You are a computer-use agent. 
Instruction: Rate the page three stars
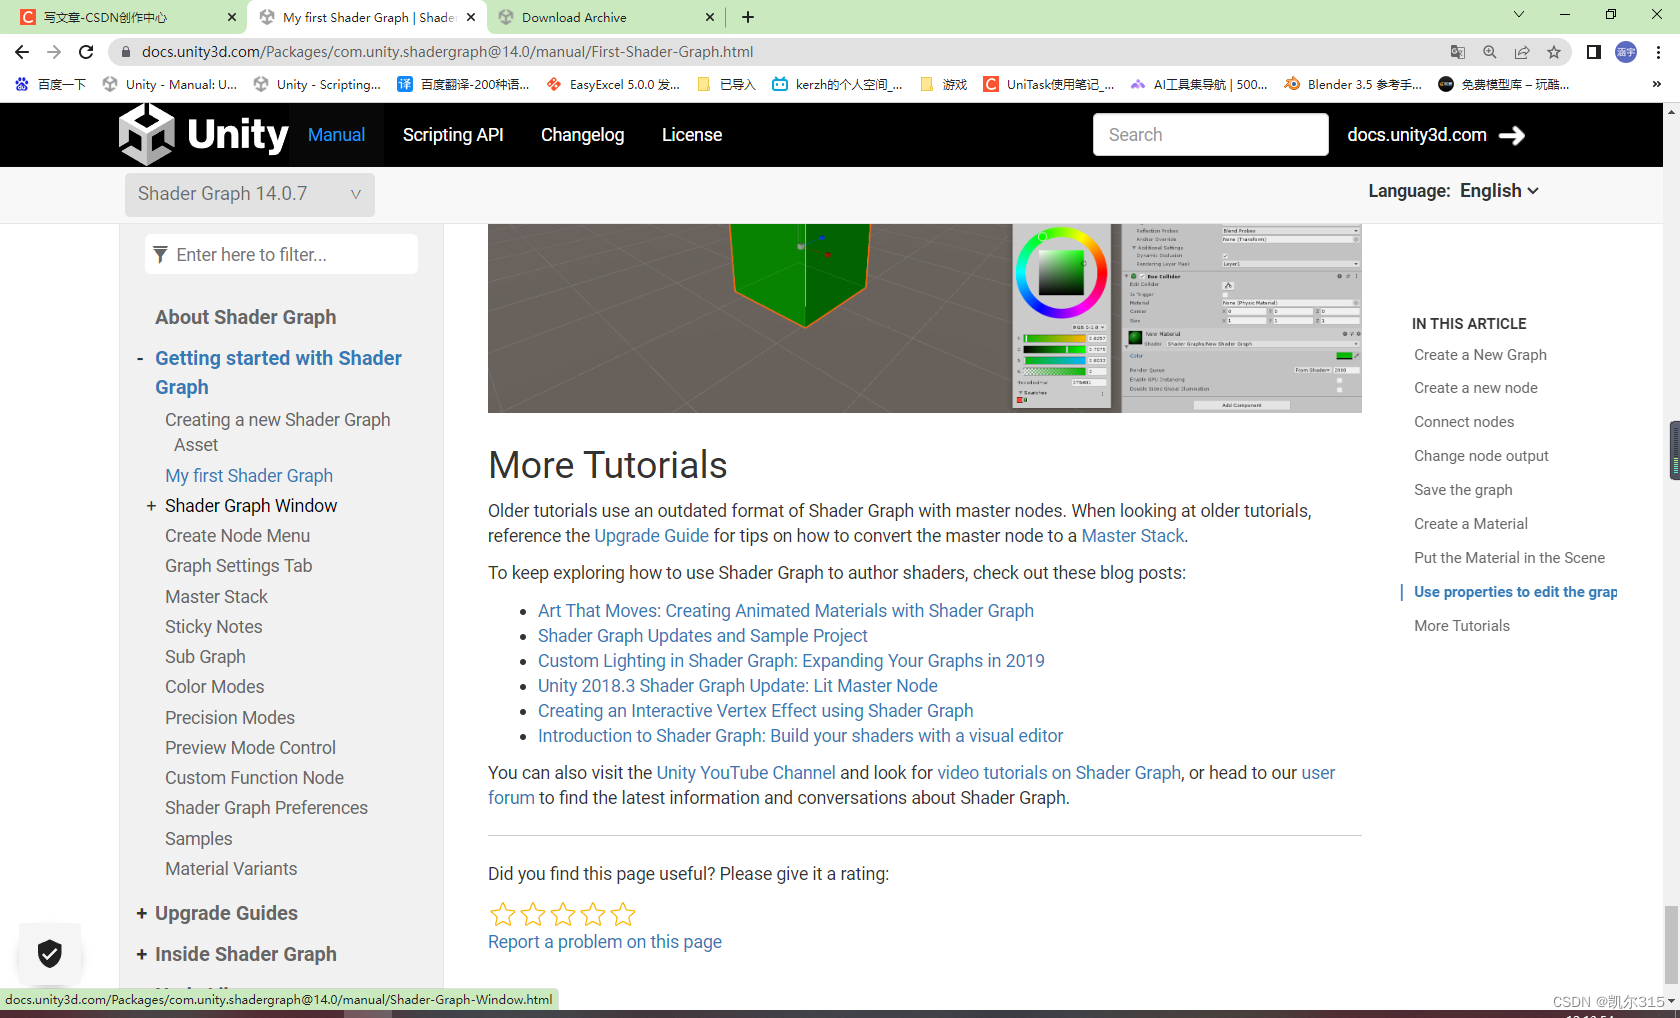coord(563,914)
